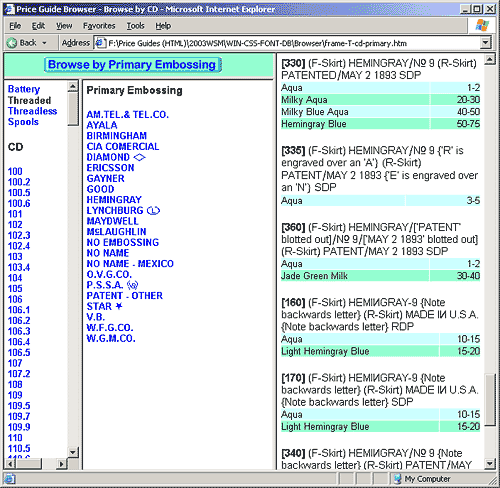This screenshot has width=500, height=488.
Task: Open MAYDWELL embossing link
Action: coord(112,221)
